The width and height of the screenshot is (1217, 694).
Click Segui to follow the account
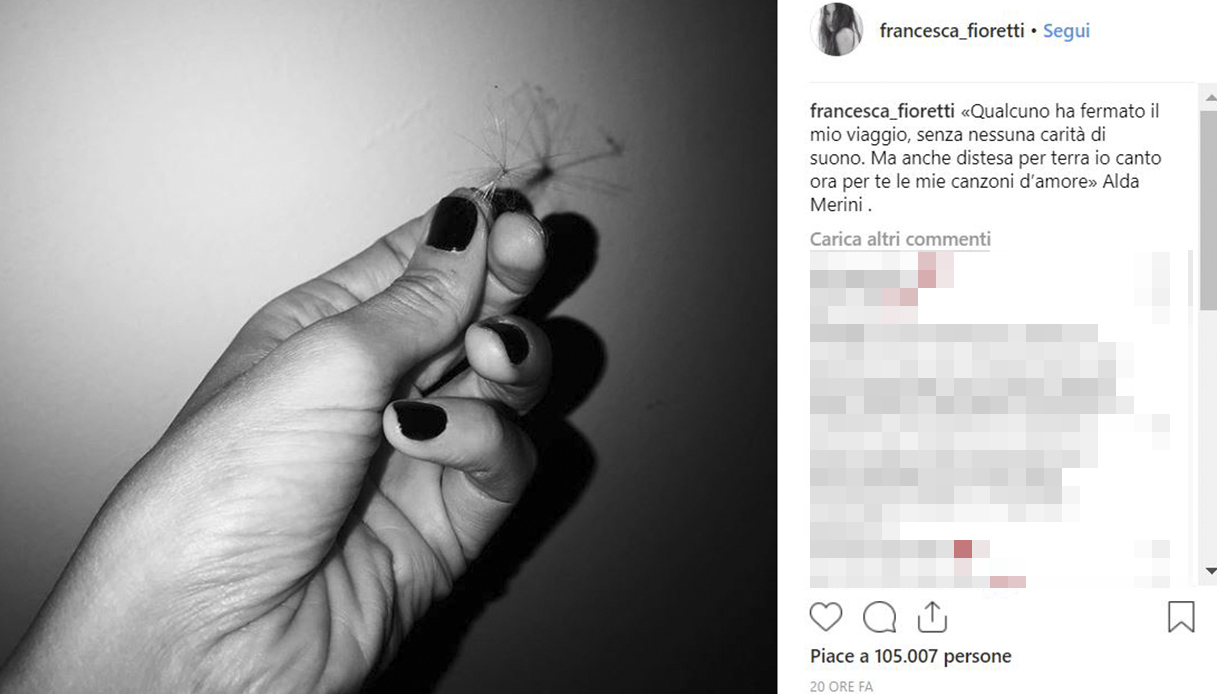1066,31
